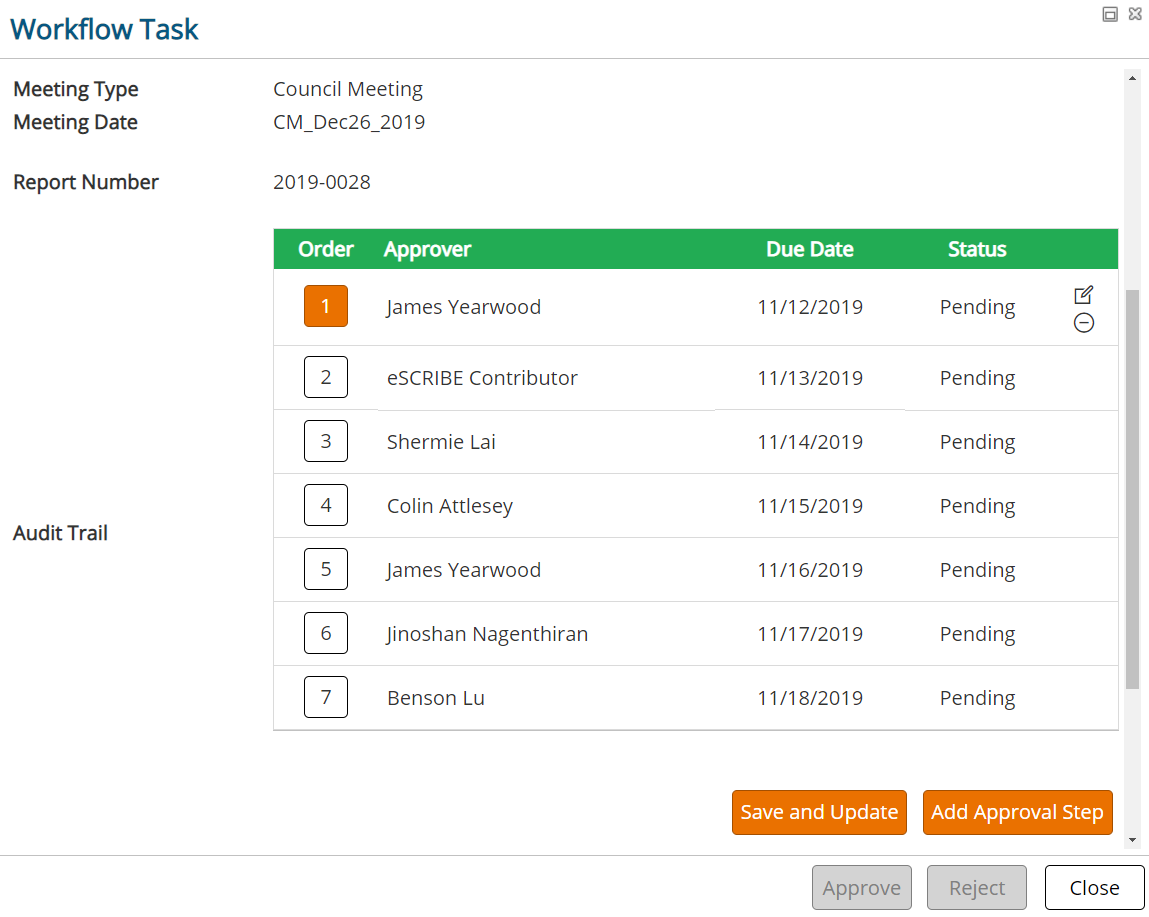Click the Report Number label

[x=86, y=182]
